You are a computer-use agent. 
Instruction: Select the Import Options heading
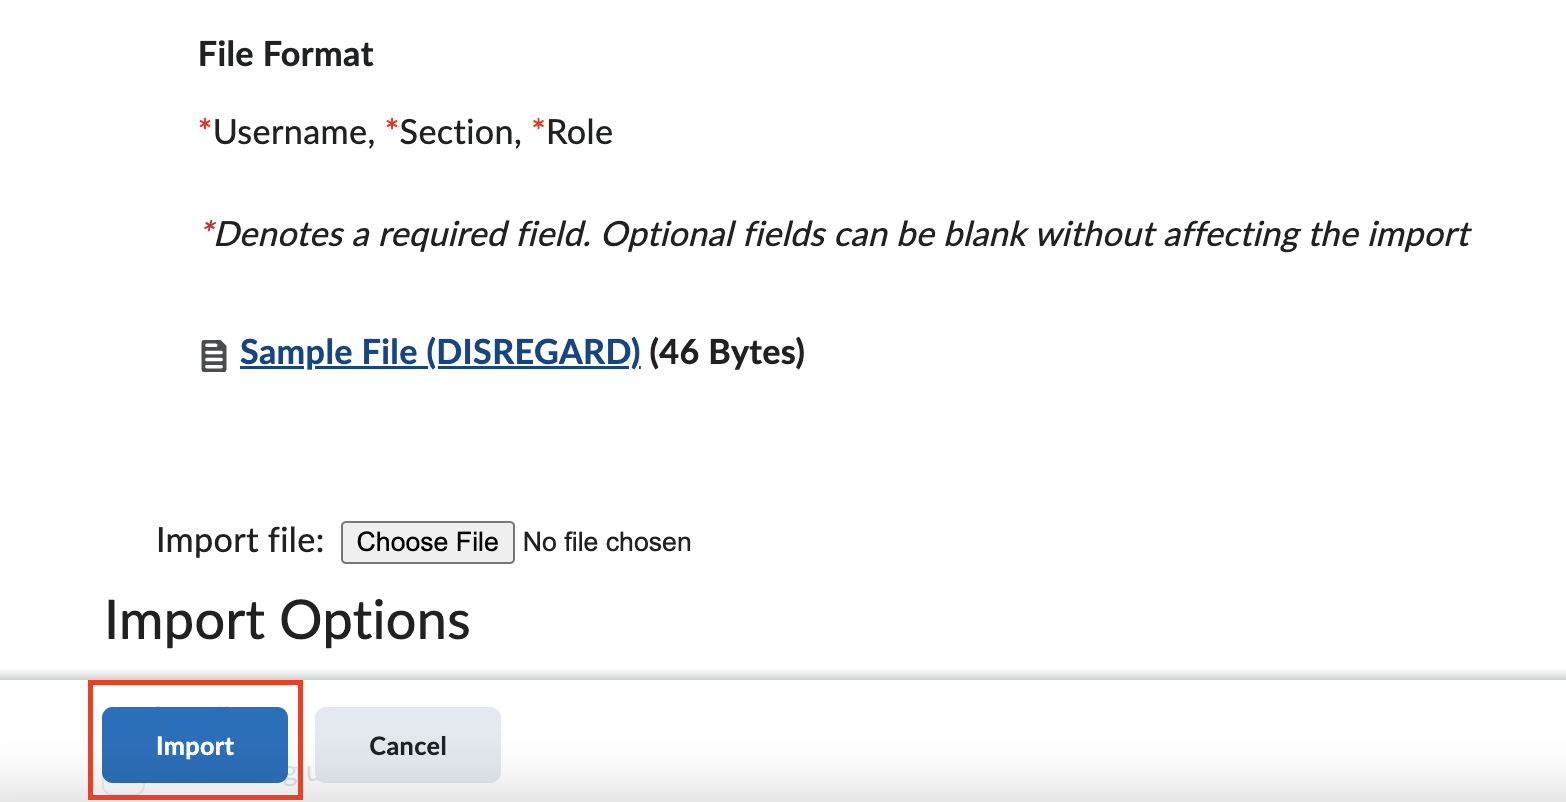(287, 620)
